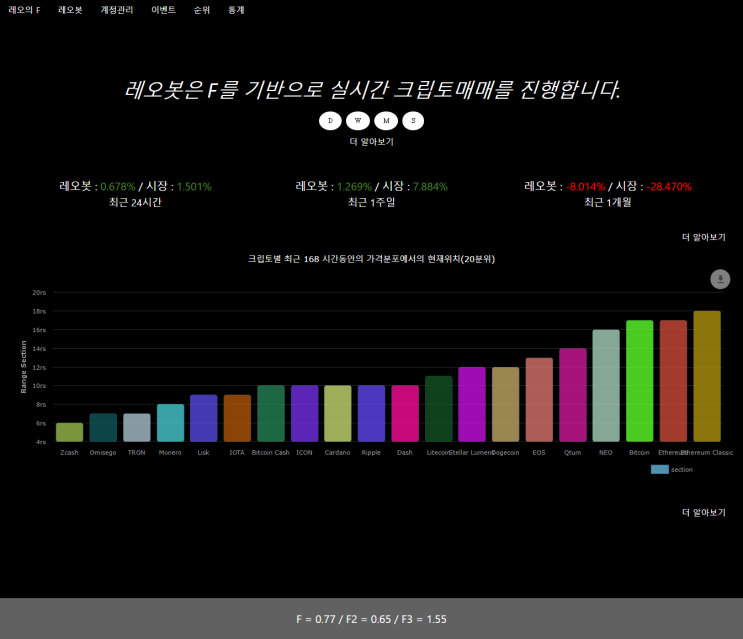The image size is (743, 639).
Task: Select the D round period button
Action: coord(330,121)
